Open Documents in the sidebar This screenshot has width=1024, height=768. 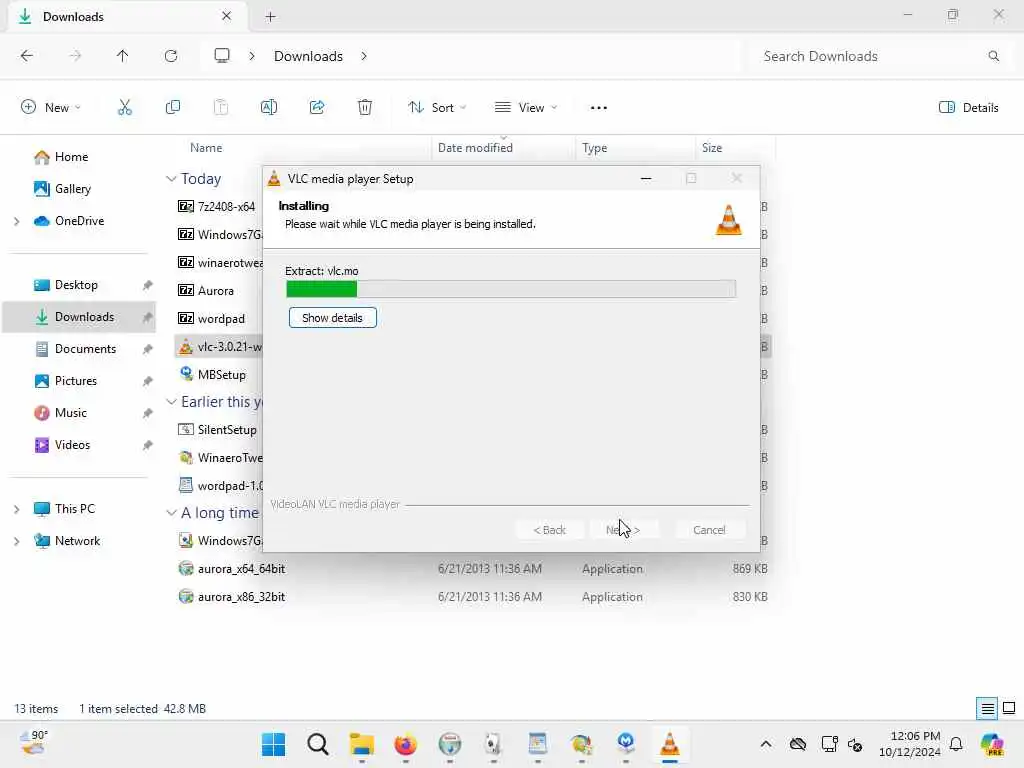(x=85, y=349)
